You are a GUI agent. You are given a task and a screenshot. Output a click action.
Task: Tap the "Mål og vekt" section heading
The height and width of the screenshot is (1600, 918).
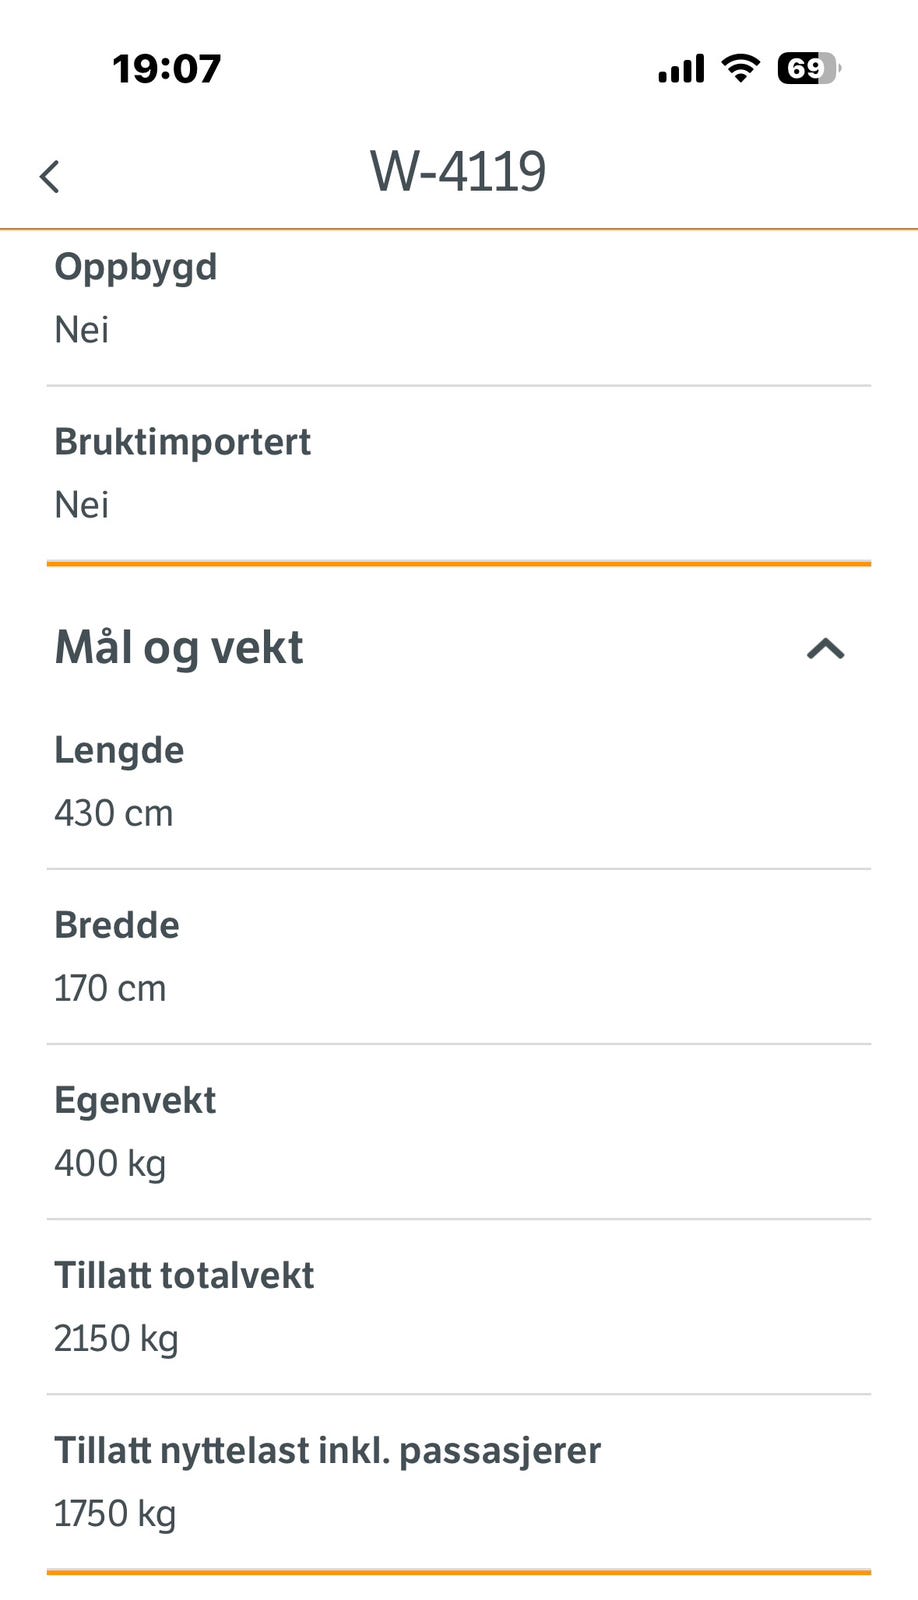coord(179,647)
